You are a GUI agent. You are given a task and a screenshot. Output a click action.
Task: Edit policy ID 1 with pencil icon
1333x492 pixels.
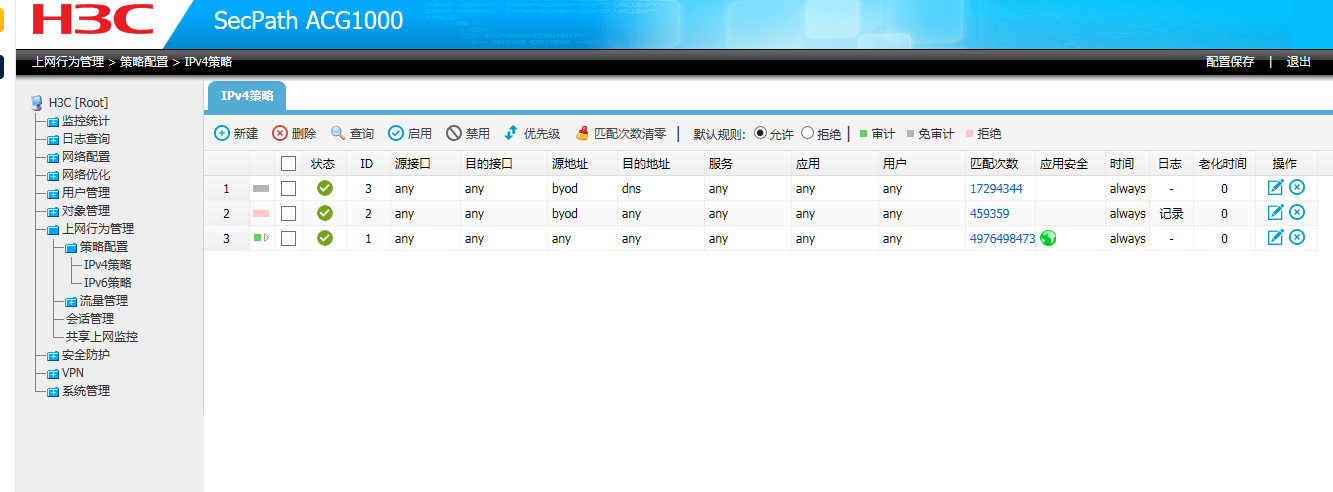tap(1275, 237)
